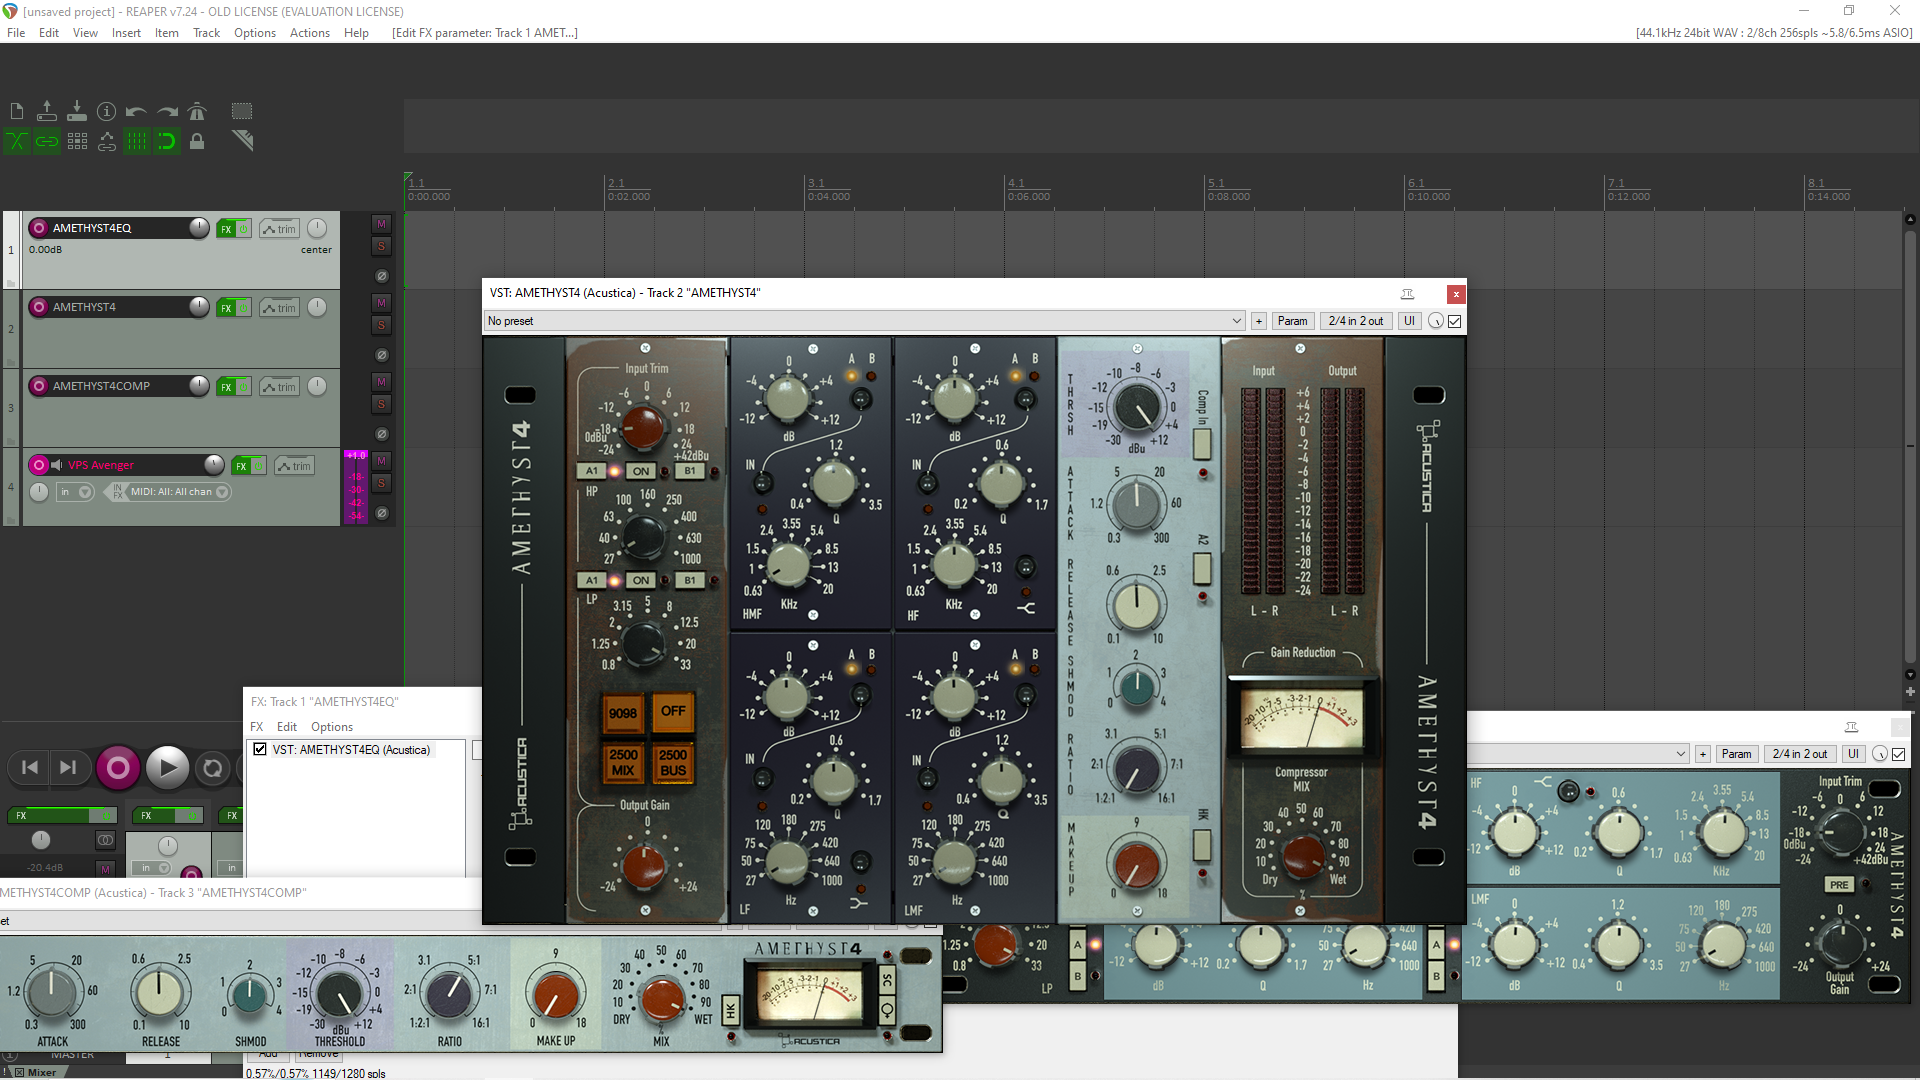Invert phase on the AMETHYST4EQ track

(381, 276)
